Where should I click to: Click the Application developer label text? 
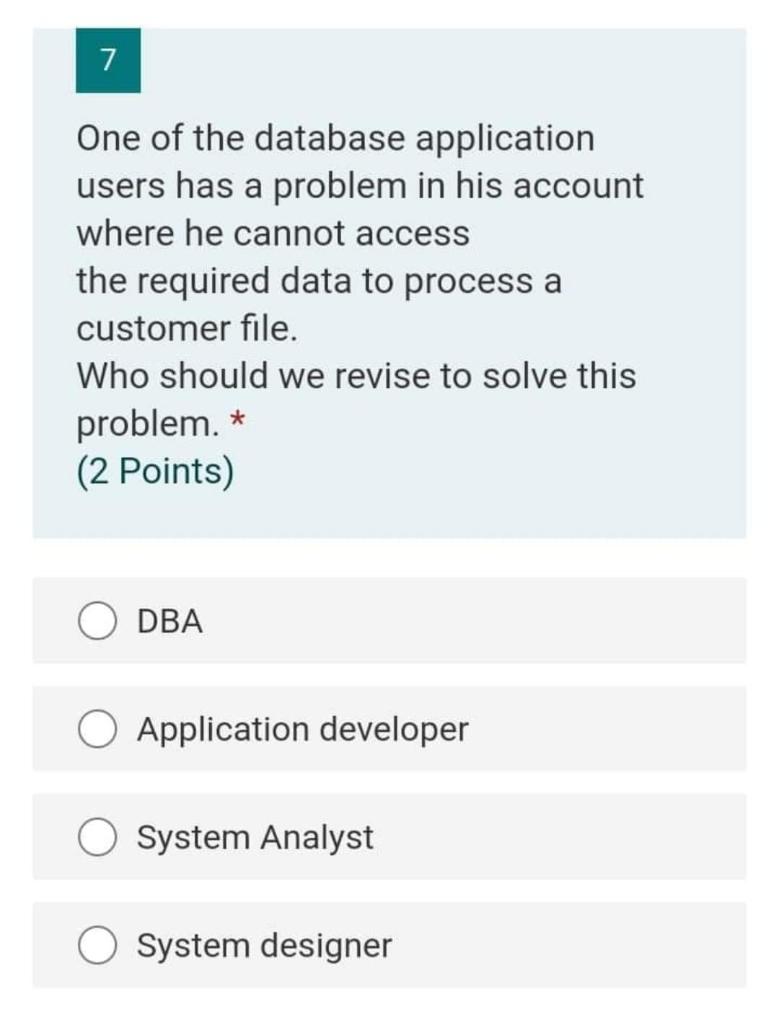click(x=300, y=729)
